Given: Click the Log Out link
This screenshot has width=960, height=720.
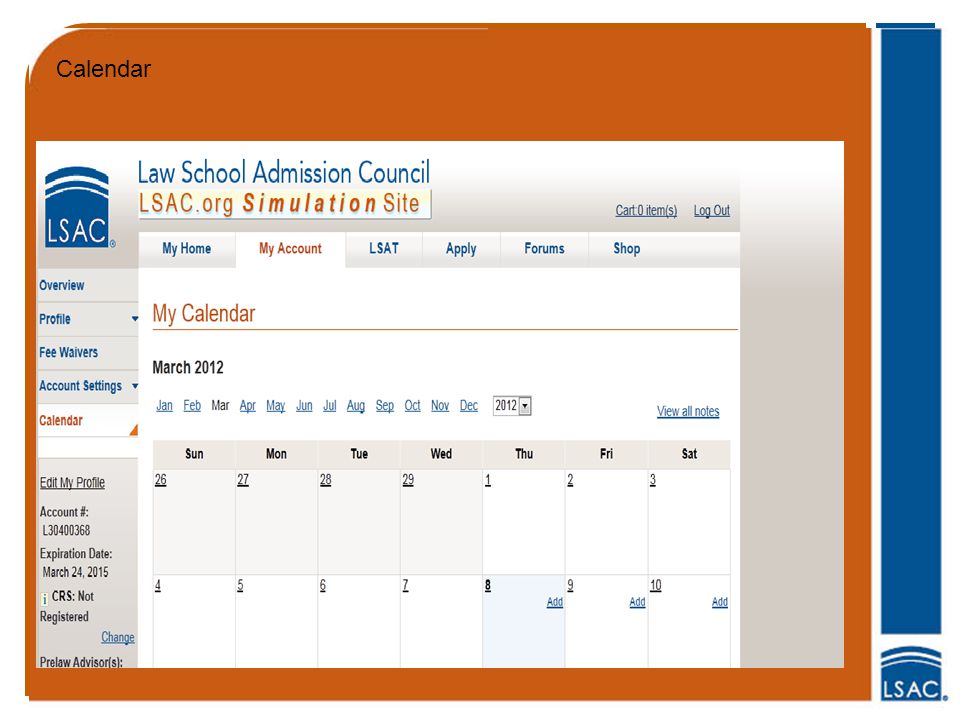Looking at the screenshot, I should [x=711, y=211].
